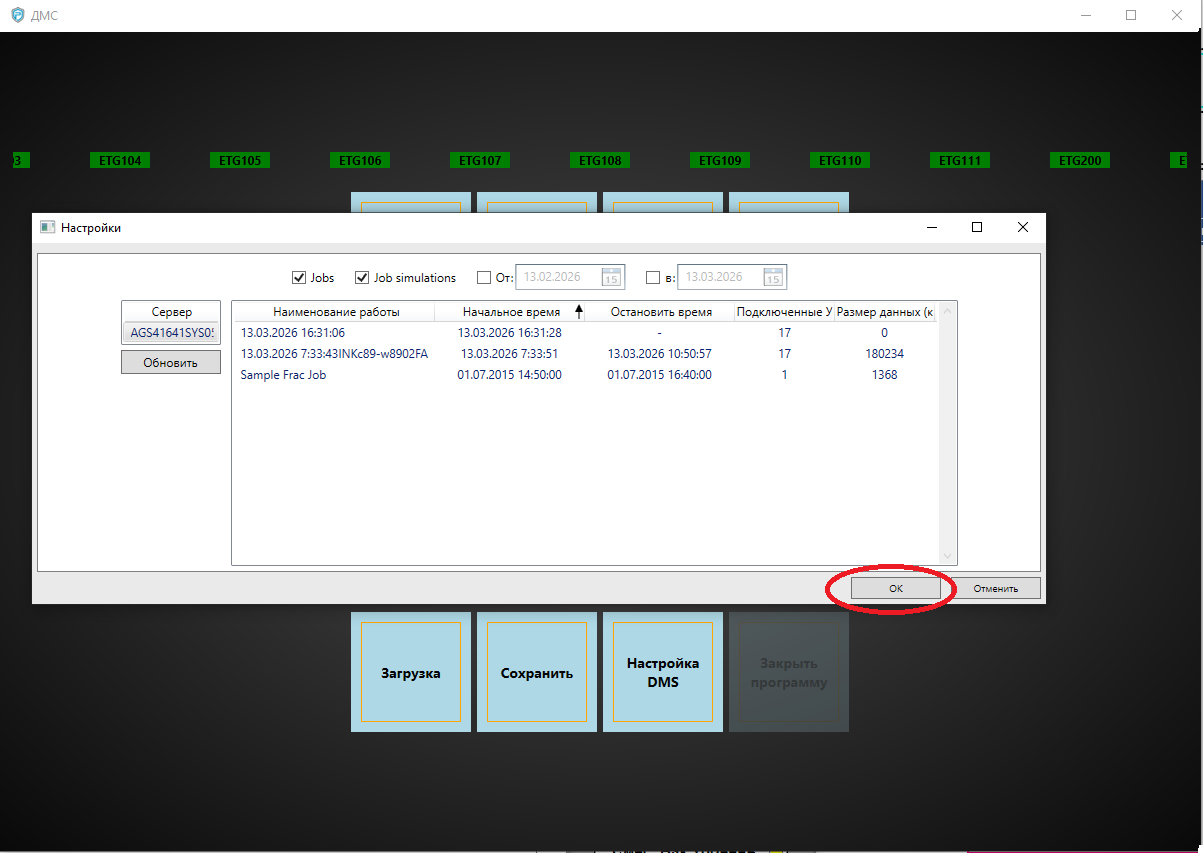Click the job list scrollbar down arrow
1203x853 pixels.
(x=948, y=556)
